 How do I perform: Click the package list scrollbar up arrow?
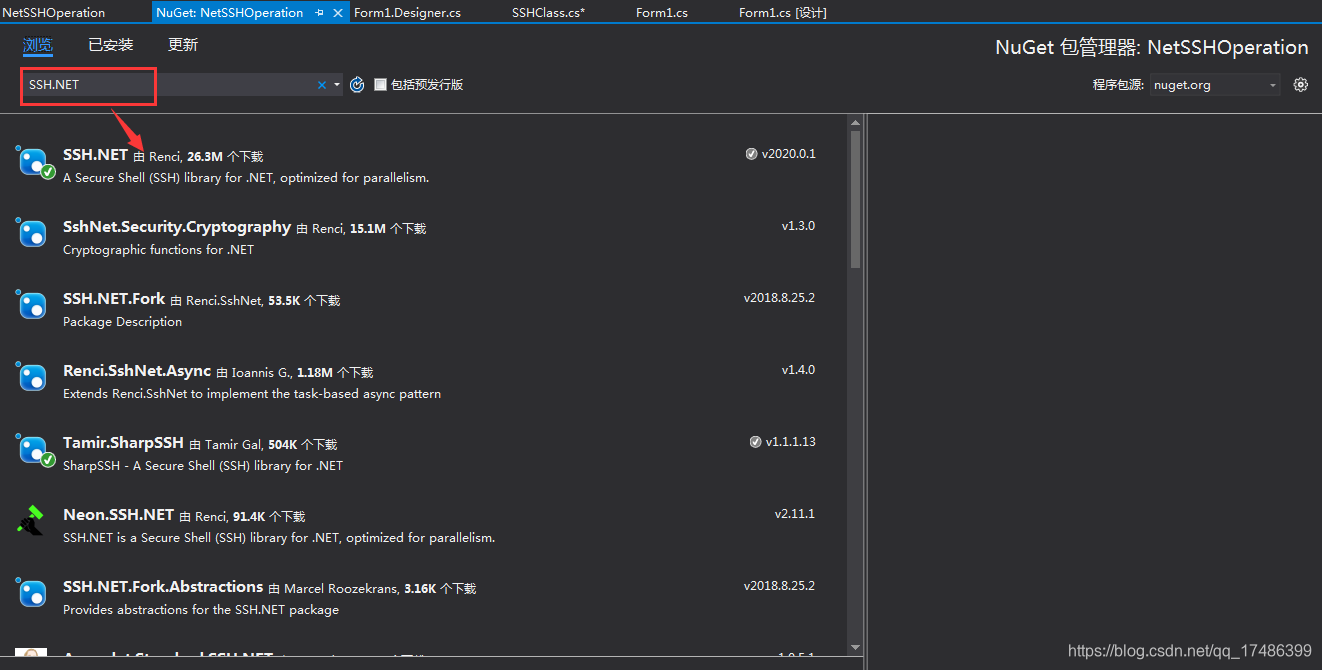(855, 122)
